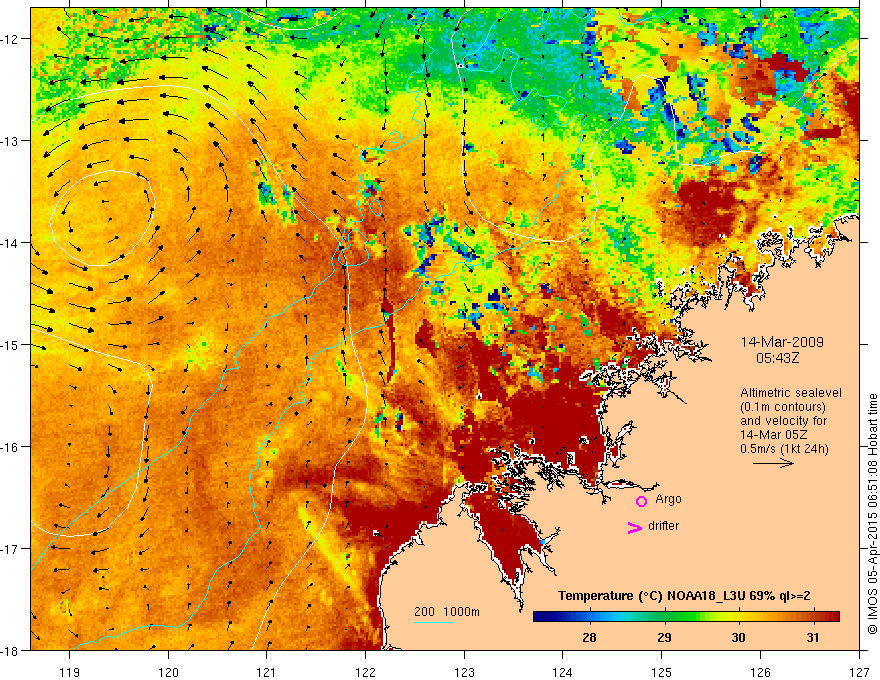Click latitude axis label -15

click(x=11, y=345)
